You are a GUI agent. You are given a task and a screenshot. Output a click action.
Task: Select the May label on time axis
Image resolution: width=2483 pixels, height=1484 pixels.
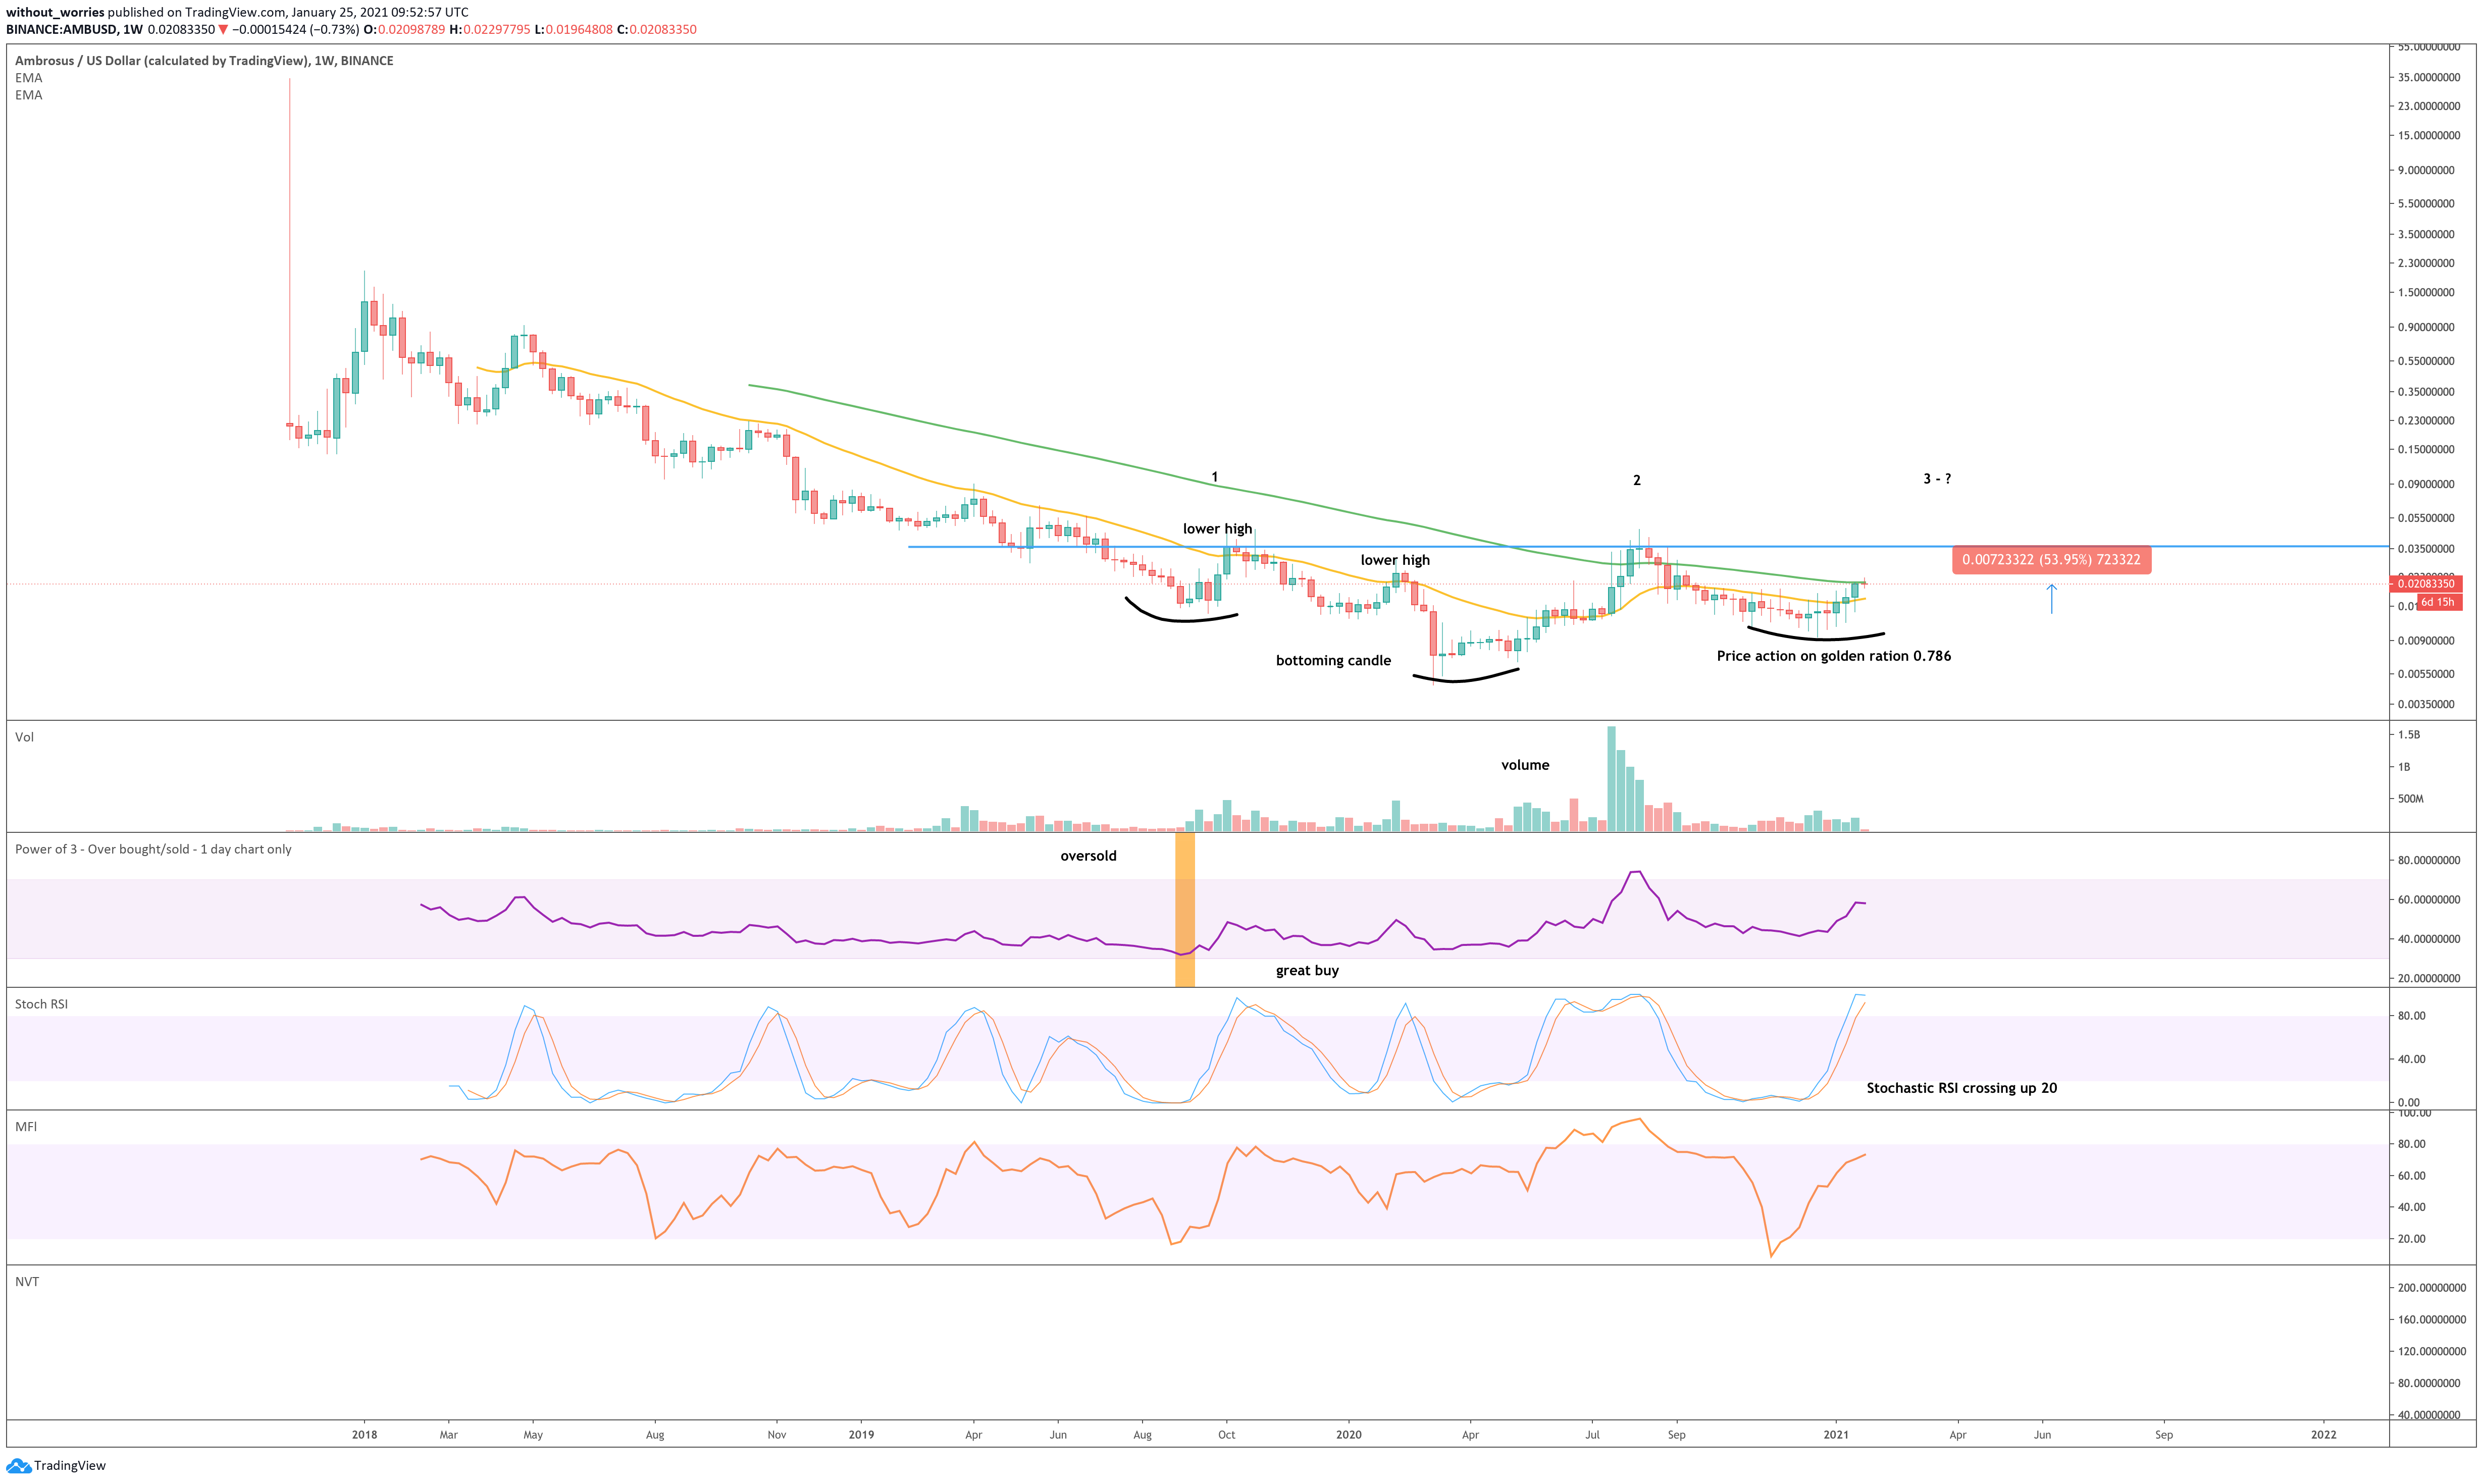click(533, 1434)
